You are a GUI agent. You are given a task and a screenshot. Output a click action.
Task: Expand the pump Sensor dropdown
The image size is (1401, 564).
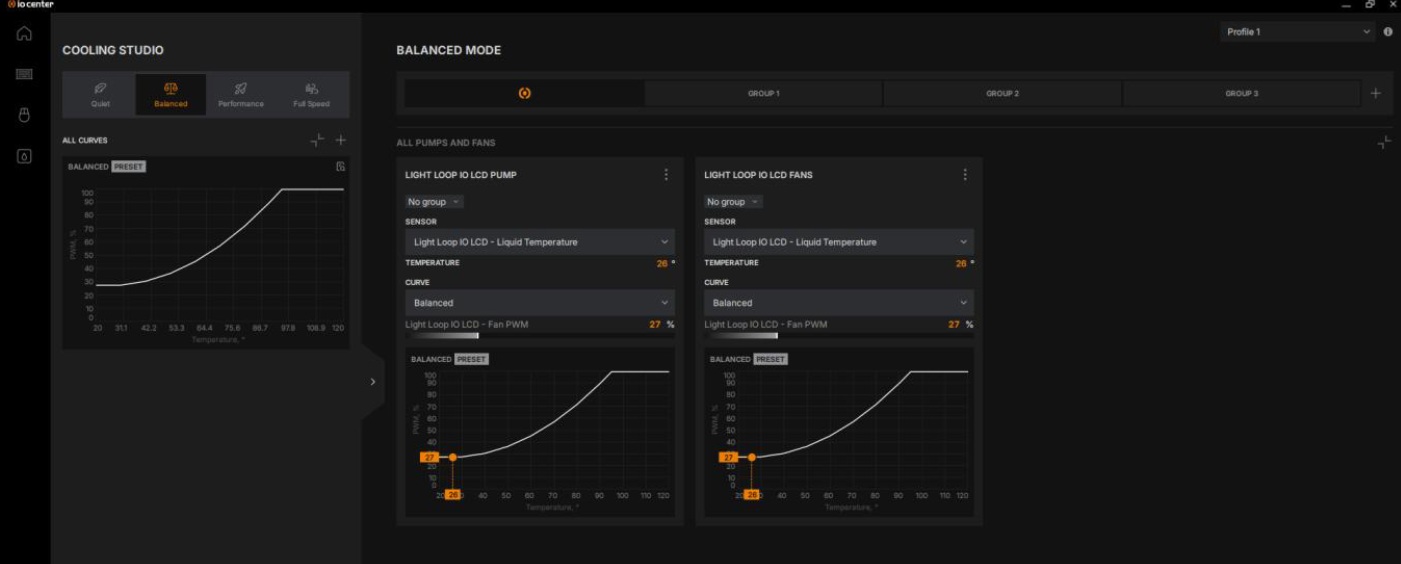click(x=540, y=242)
